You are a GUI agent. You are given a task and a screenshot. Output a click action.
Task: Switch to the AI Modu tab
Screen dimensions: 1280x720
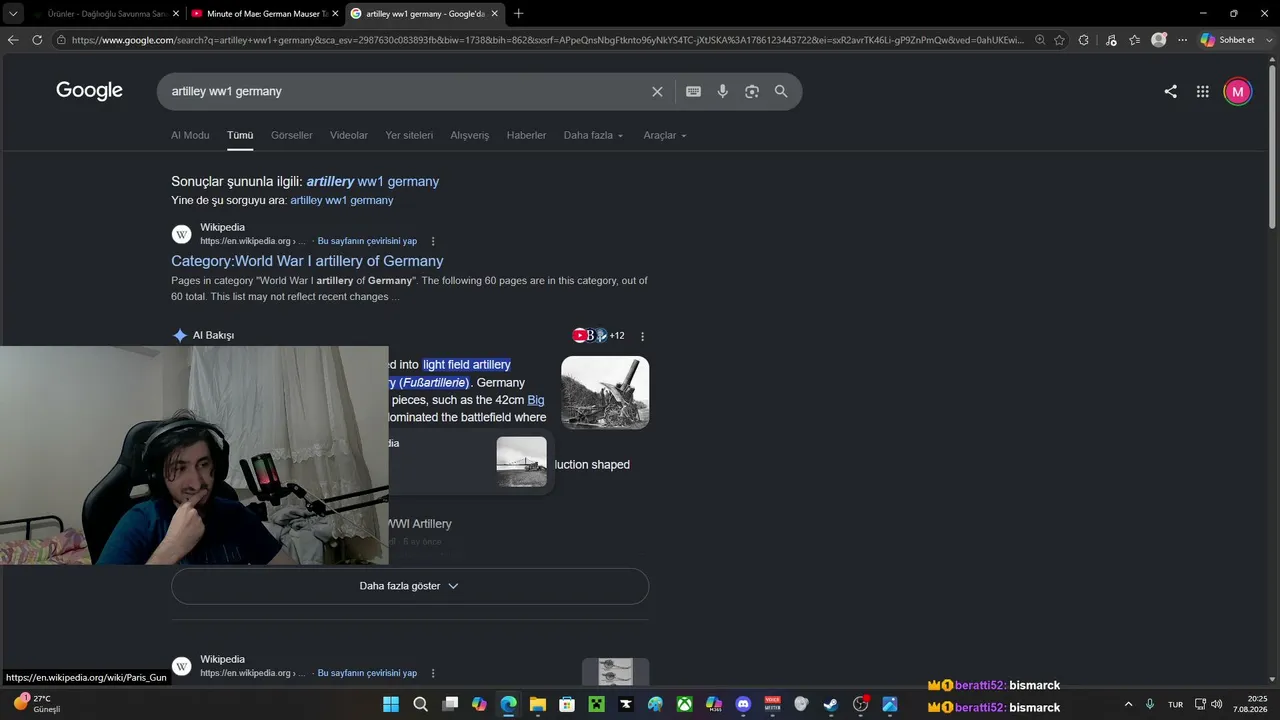(x=190, y=135)
